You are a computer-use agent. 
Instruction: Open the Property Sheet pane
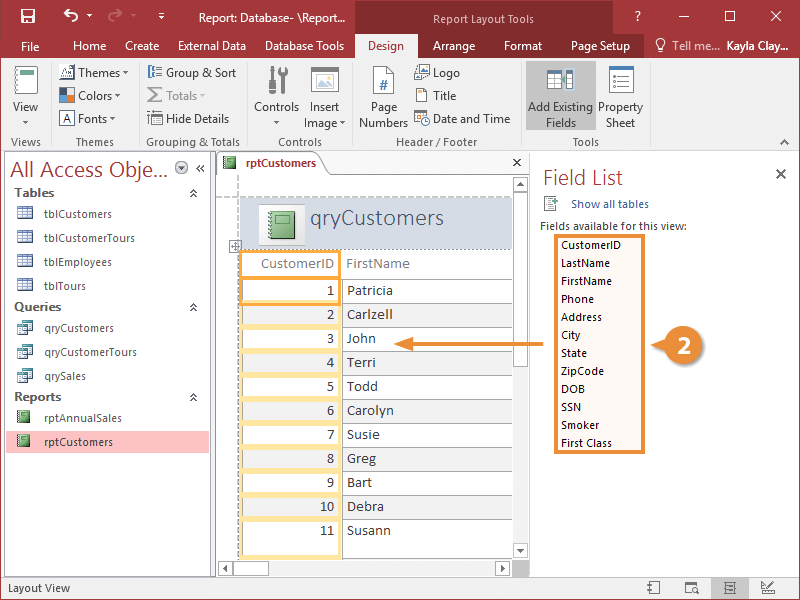(x=620, y=97)
